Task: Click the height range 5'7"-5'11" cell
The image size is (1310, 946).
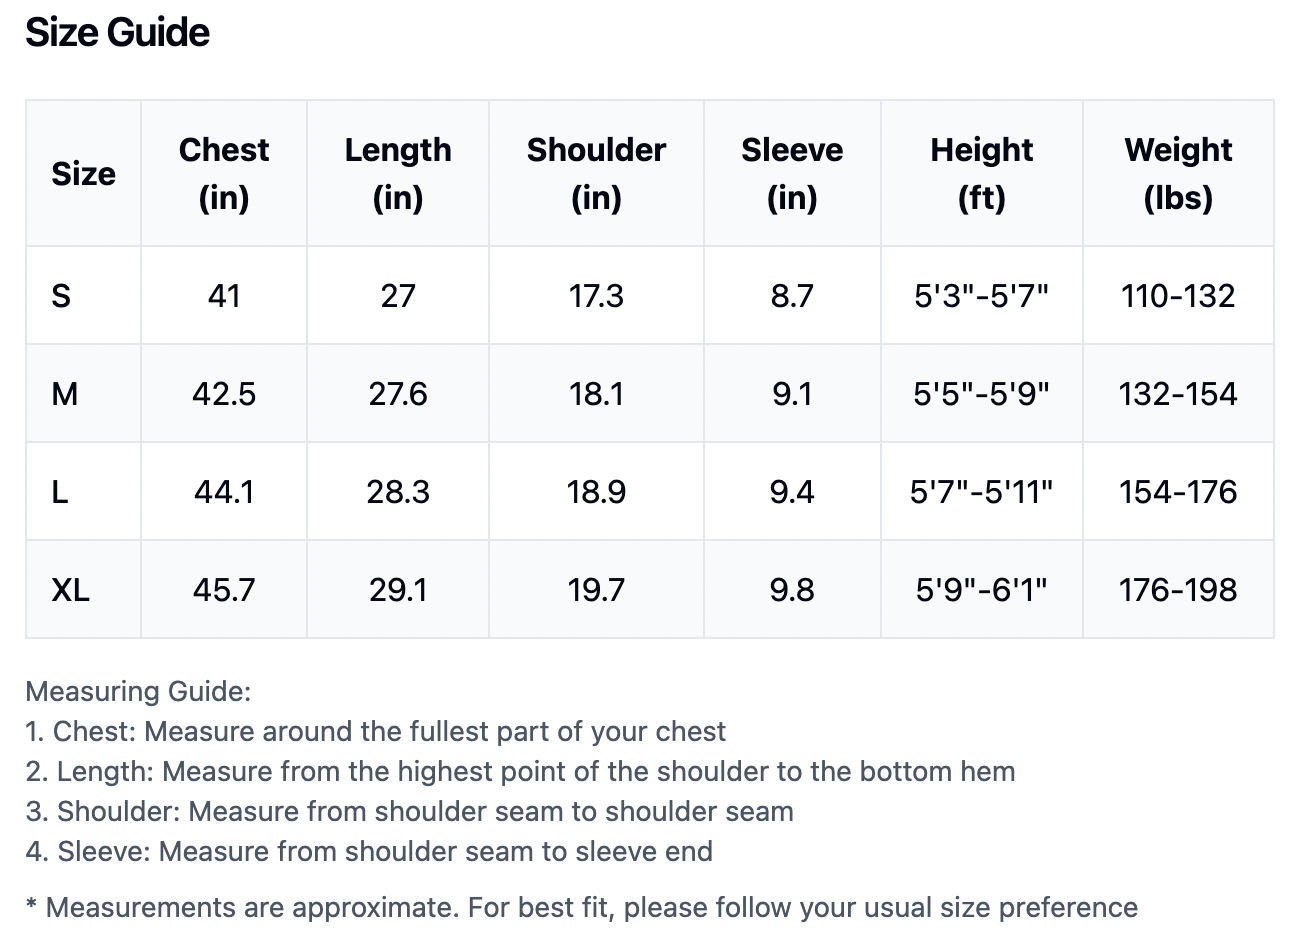Action: coord(981,492)
